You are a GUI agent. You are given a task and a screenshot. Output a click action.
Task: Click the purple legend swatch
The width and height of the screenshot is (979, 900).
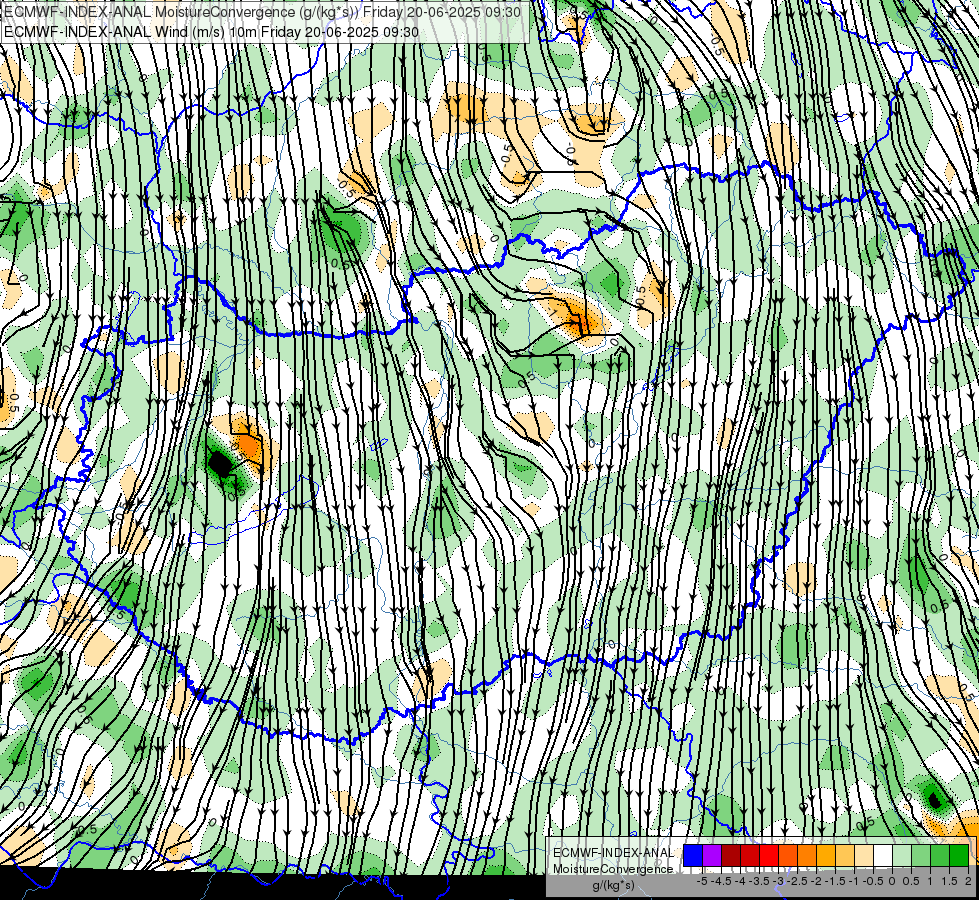(712, 856)
